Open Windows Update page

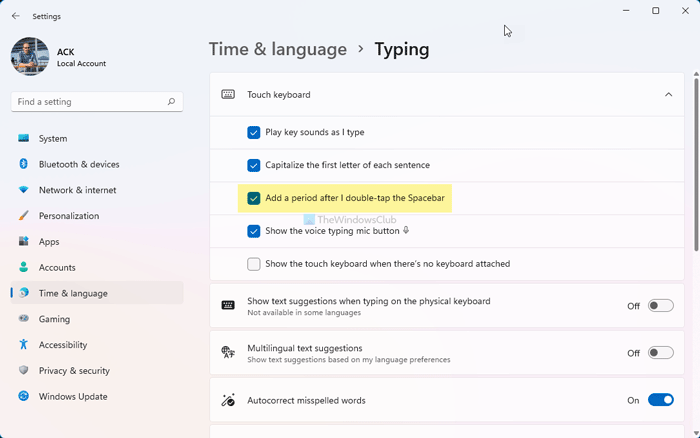(x=73, y=397)
